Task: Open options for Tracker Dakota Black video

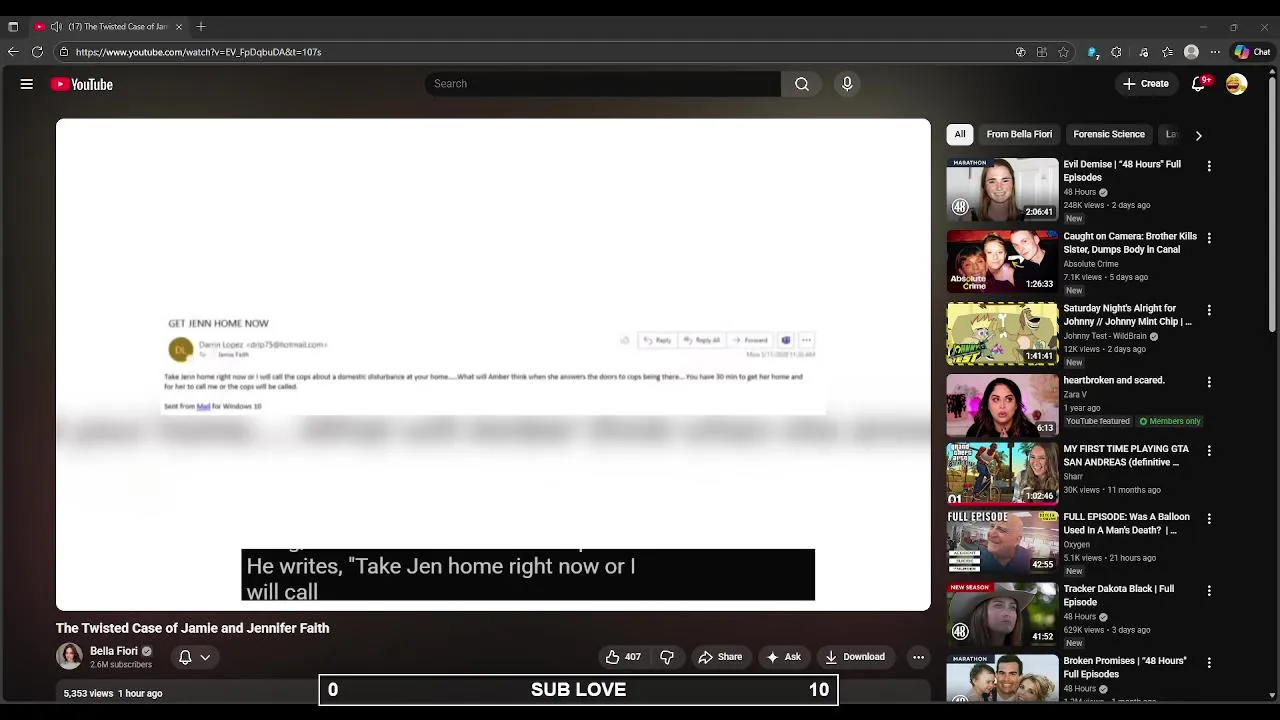Action: click(x=1209, y=590)
